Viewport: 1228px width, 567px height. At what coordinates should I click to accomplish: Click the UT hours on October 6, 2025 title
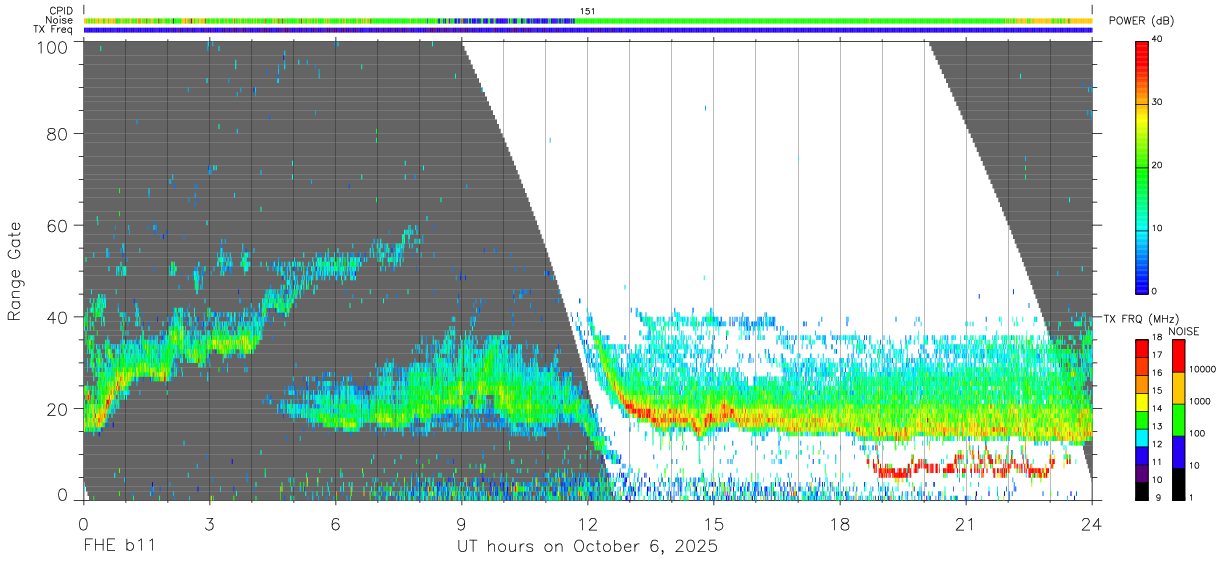587,547
